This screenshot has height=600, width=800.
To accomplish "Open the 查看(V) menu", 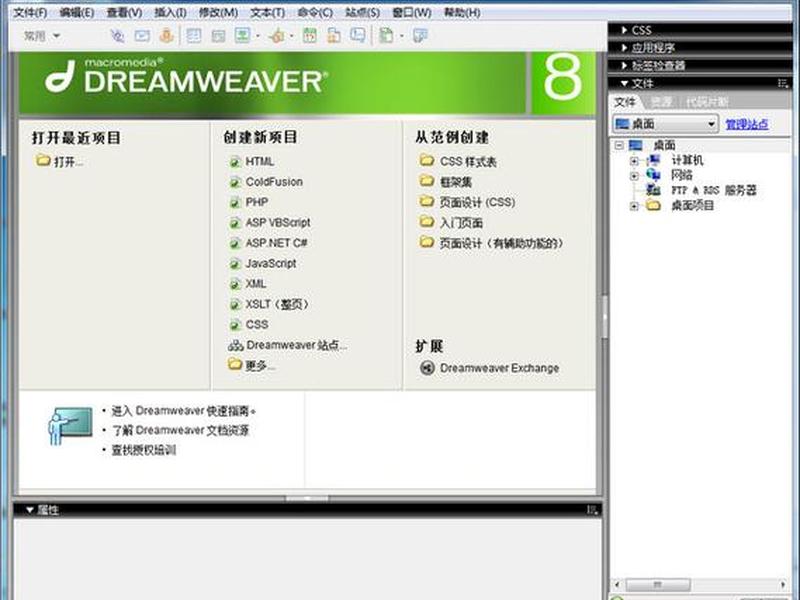I will point(124,13).
